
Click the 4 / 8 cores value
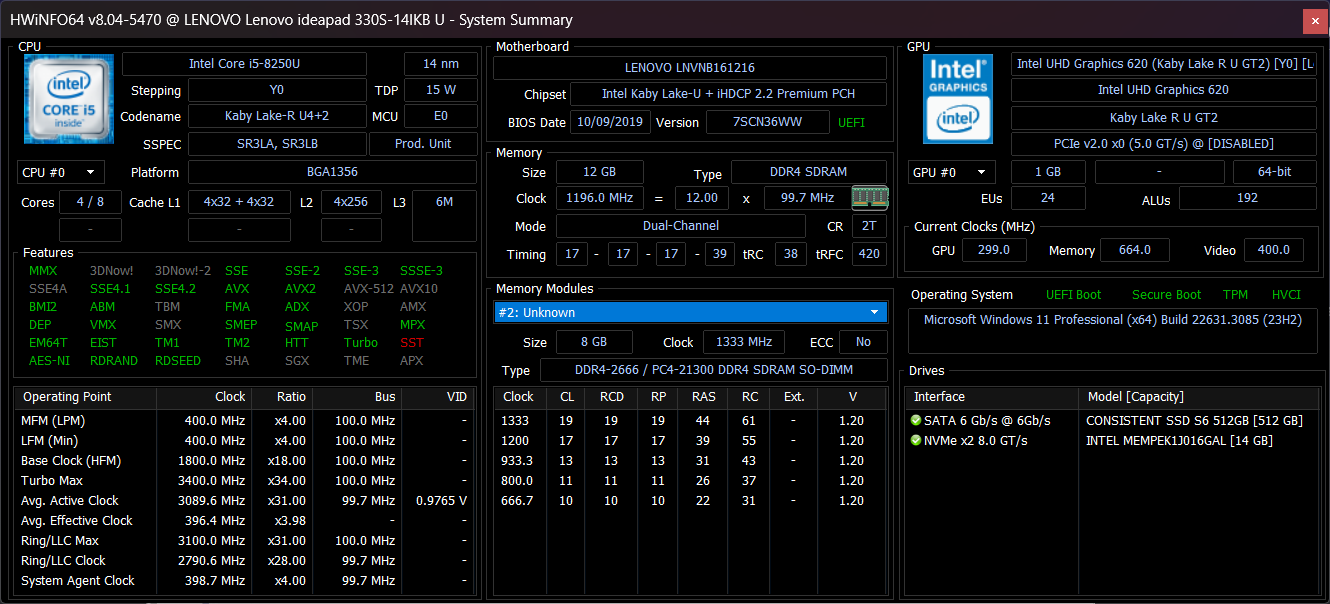(90, 202)
